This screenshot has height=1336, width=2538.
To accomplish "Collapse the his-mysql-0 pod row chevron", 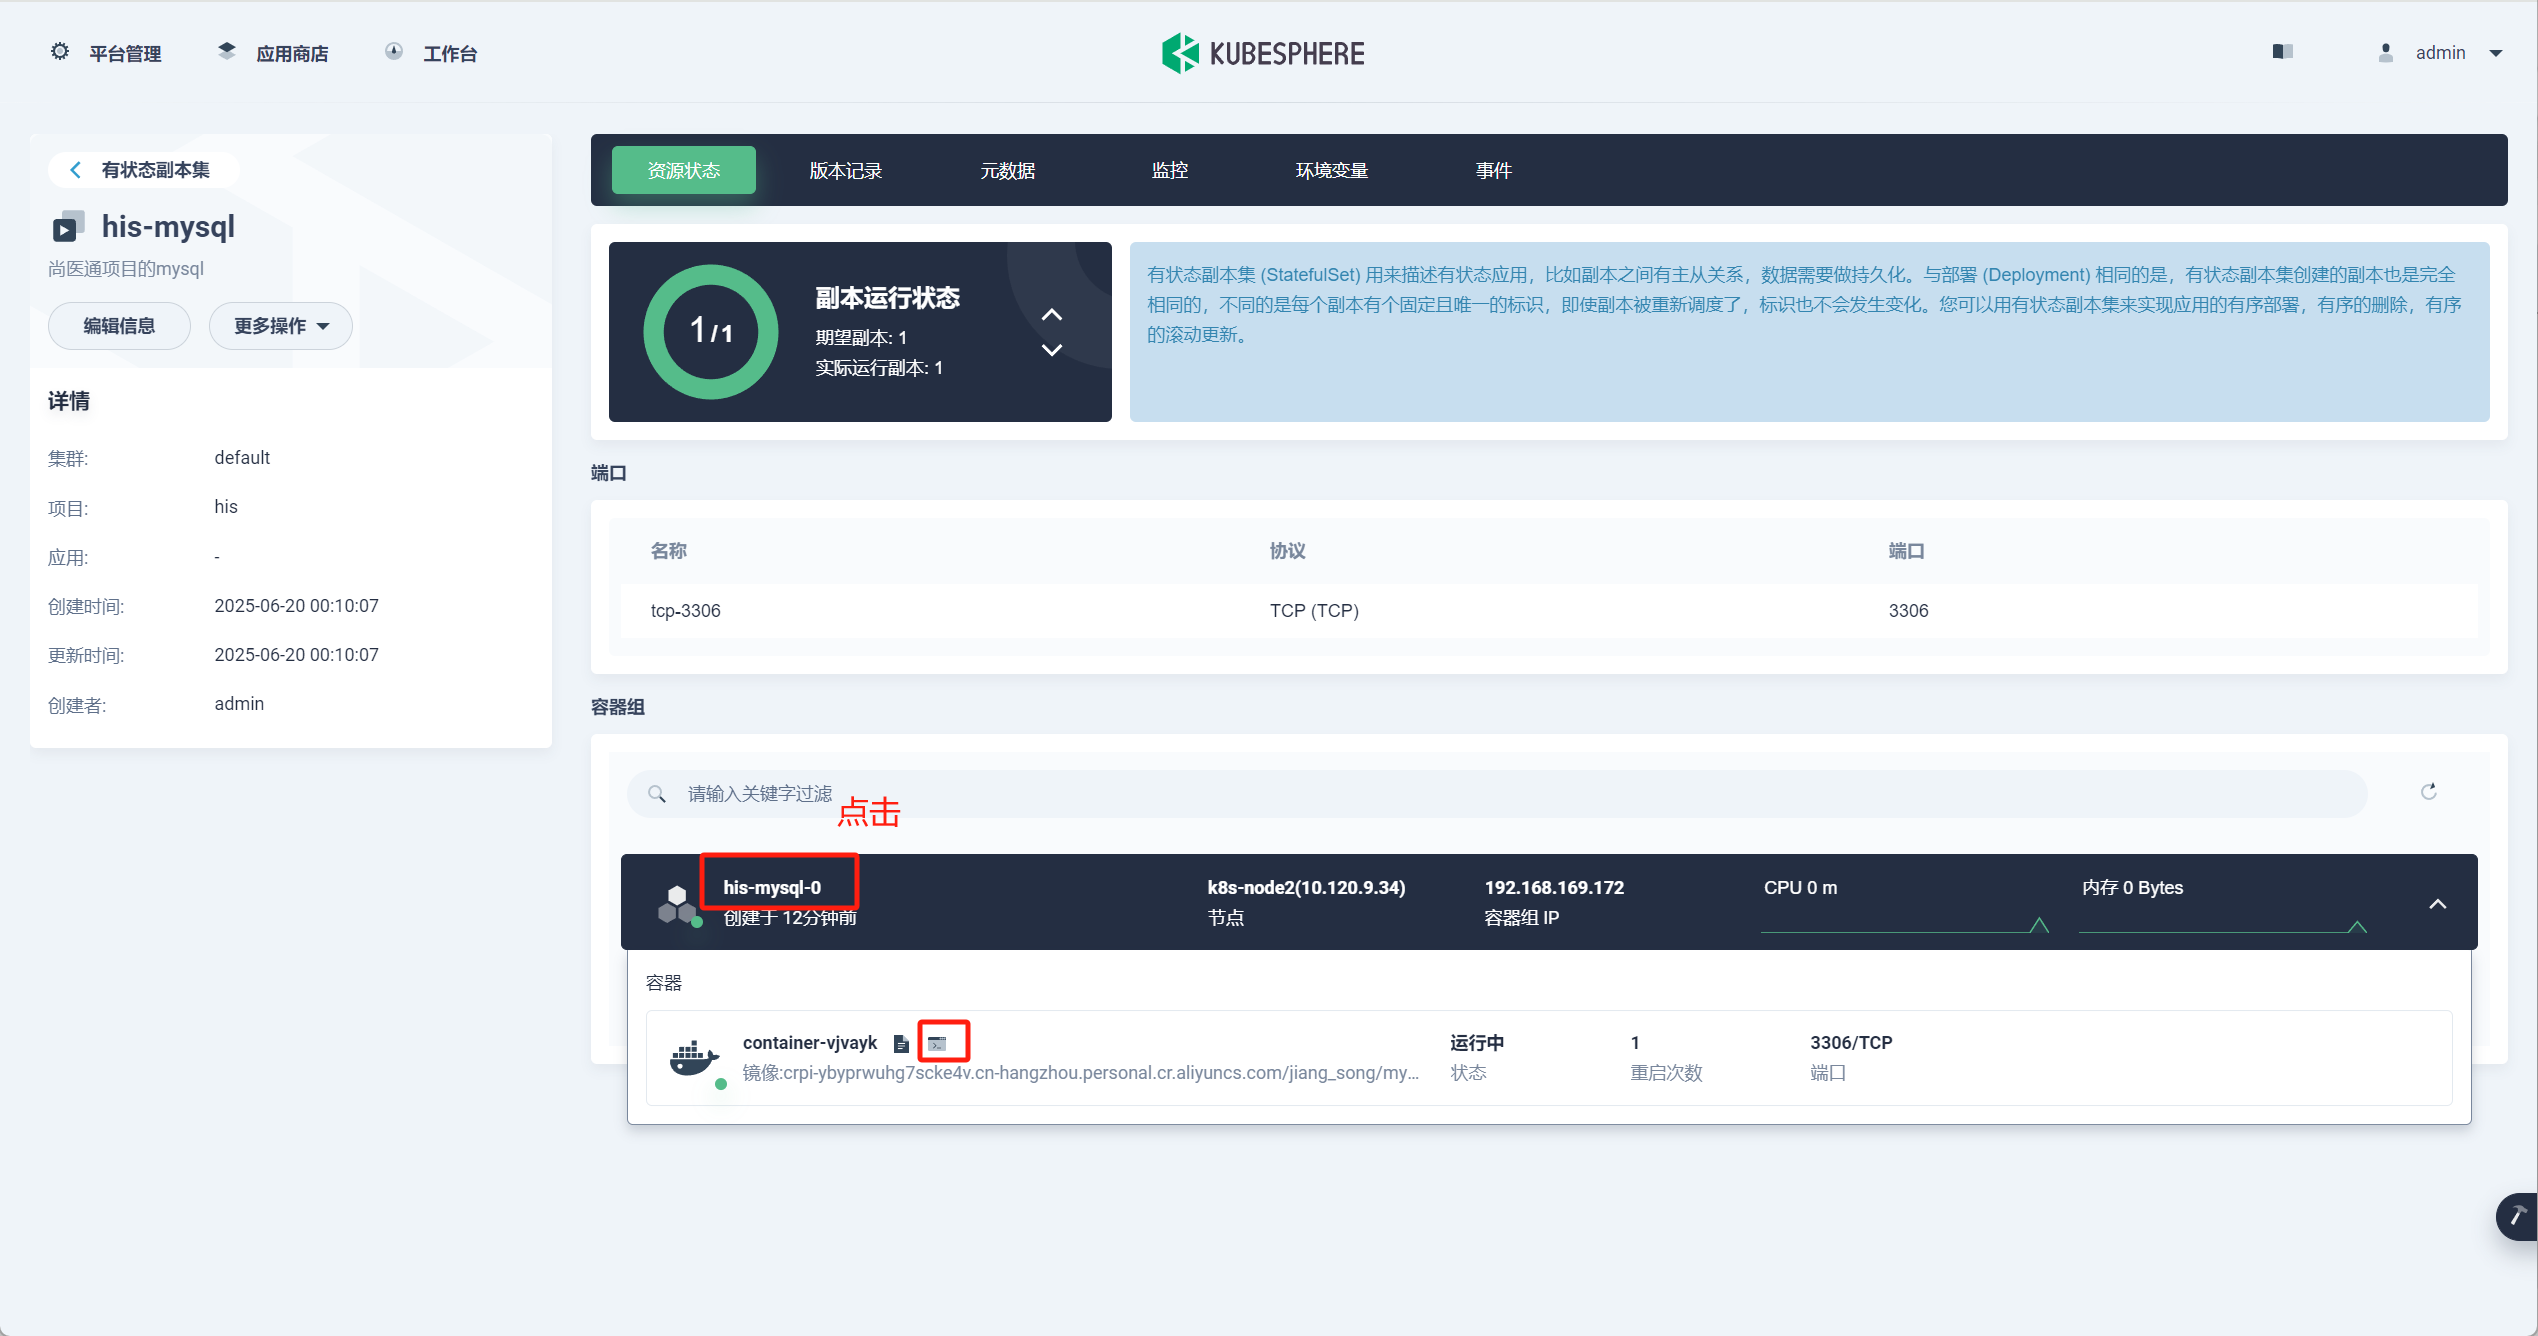I will (2438, 904).
